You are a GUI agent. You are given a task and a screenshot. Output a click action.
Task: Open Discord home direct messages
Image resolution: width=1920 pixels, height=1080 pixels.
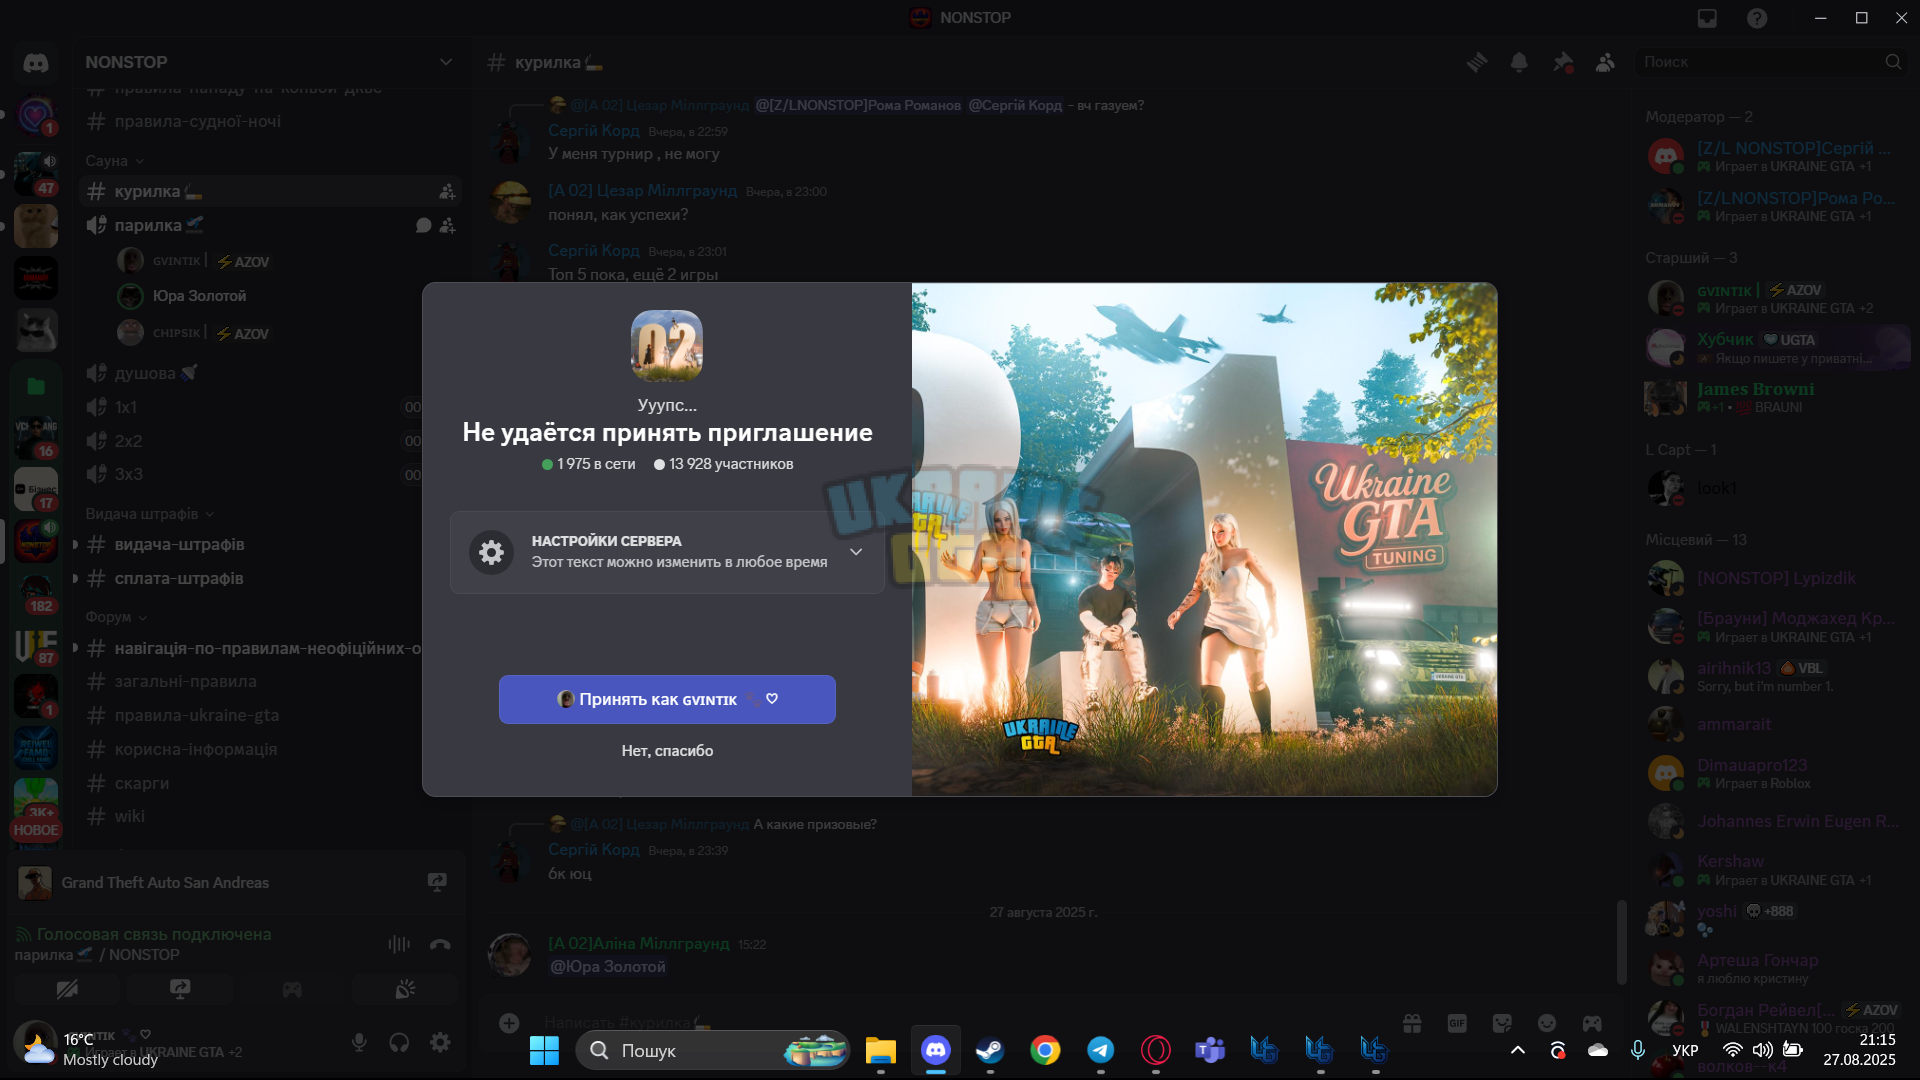click(36, 63)
